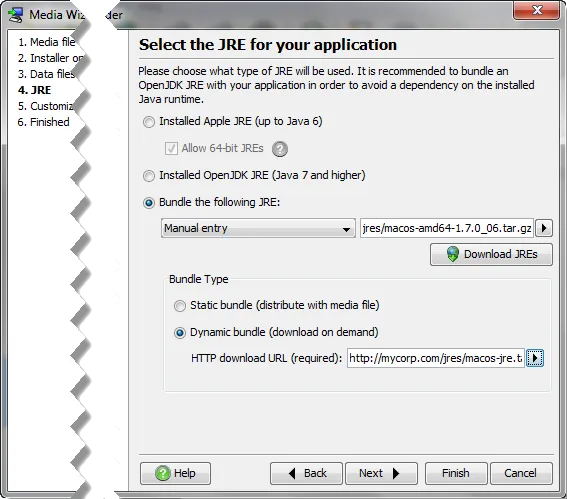Select step 4. JRE in sidebar

(x=35, y=90)
